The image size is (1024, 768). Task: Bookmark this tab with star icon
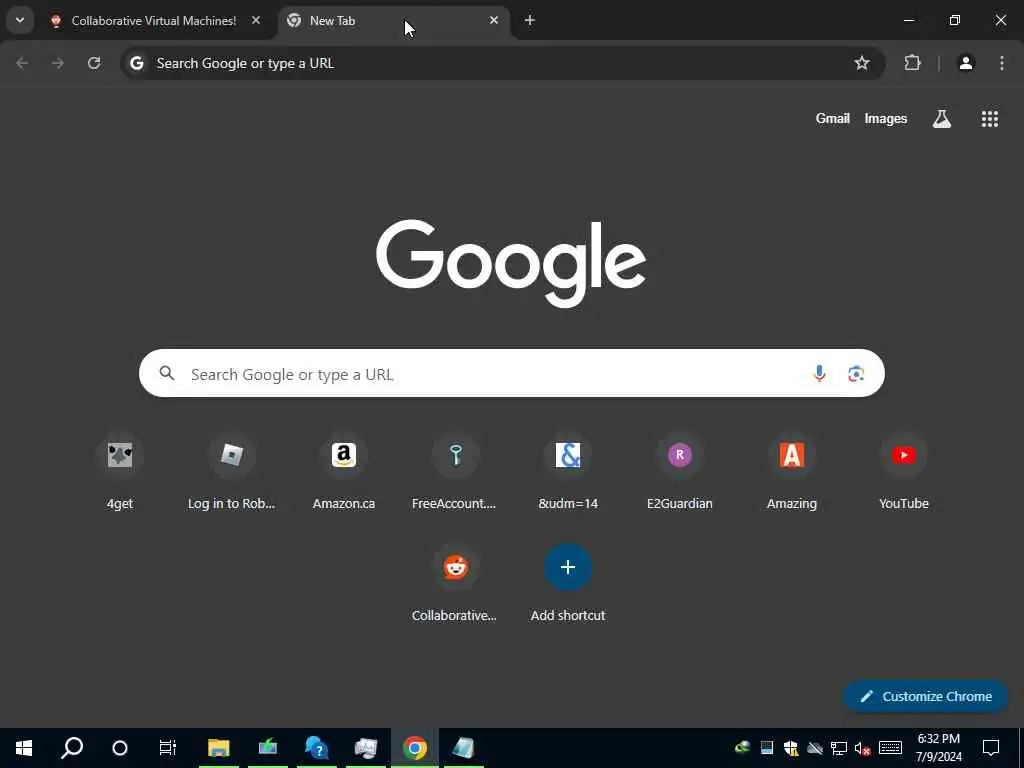click(x=862, y=63)
